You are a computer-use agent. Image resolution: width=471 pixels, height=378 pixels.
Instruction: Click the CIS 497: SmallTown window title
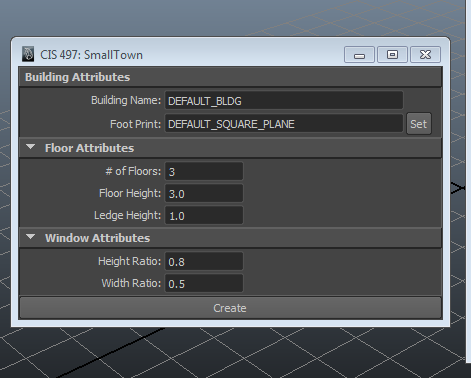91,55
